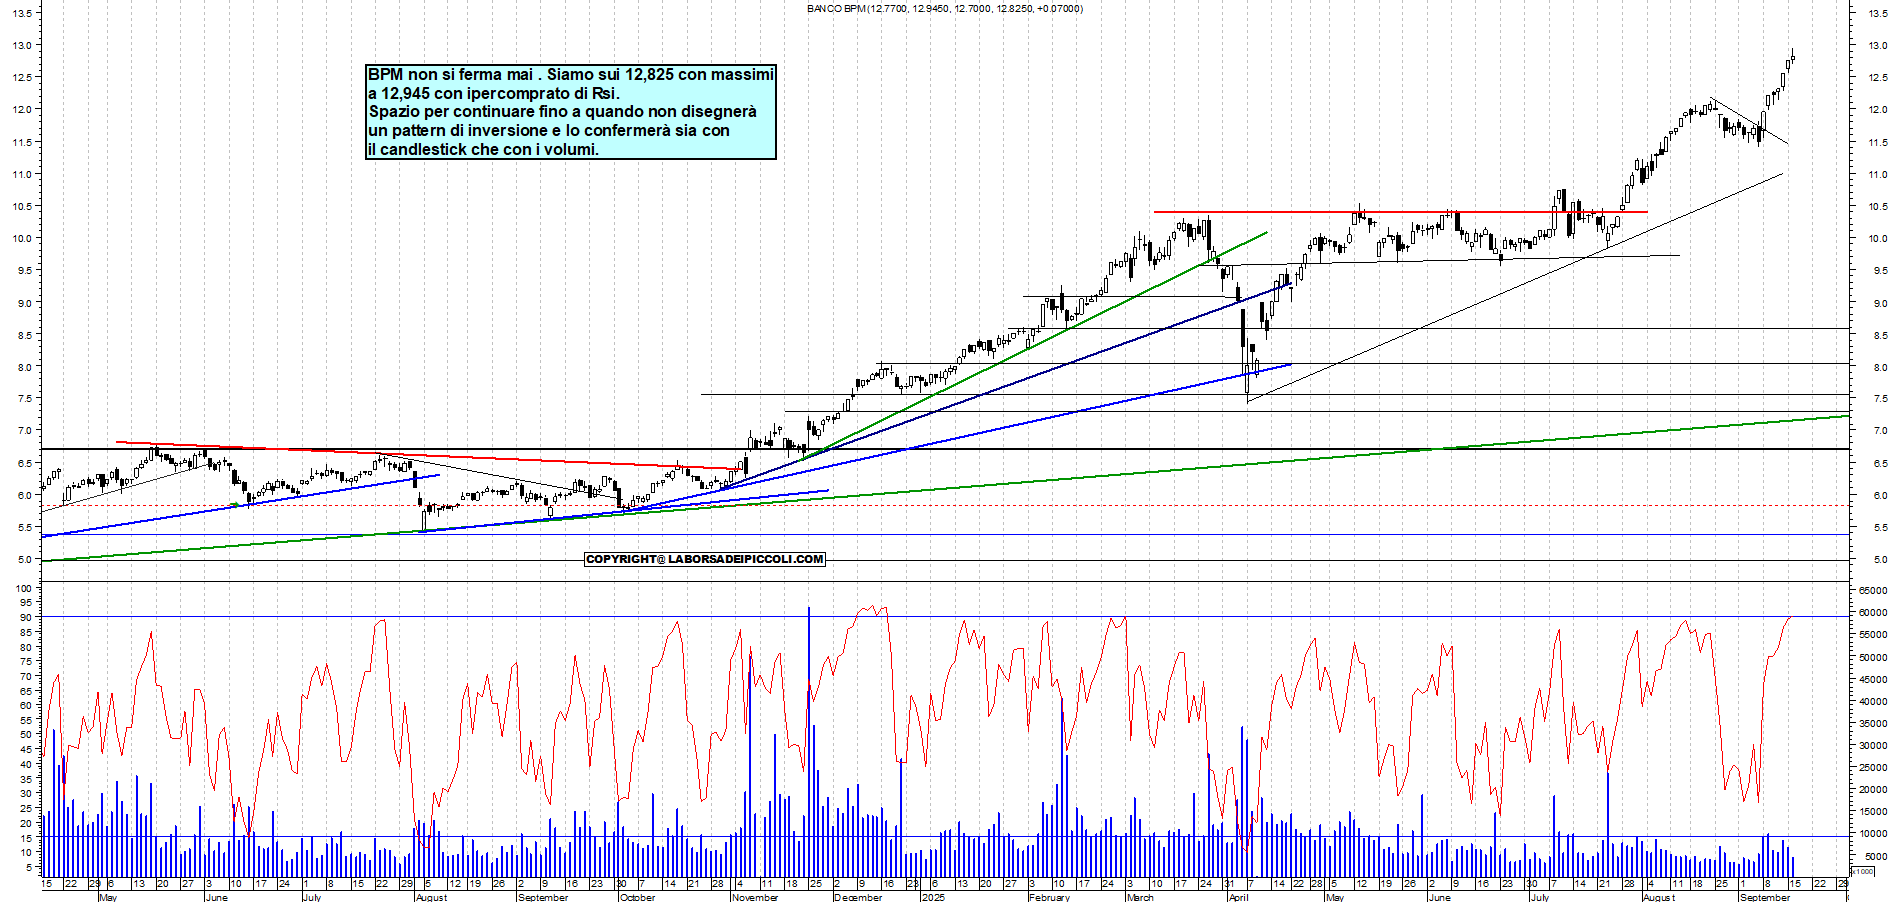Click the 65 label on RSI axis

tap(27, 691)
